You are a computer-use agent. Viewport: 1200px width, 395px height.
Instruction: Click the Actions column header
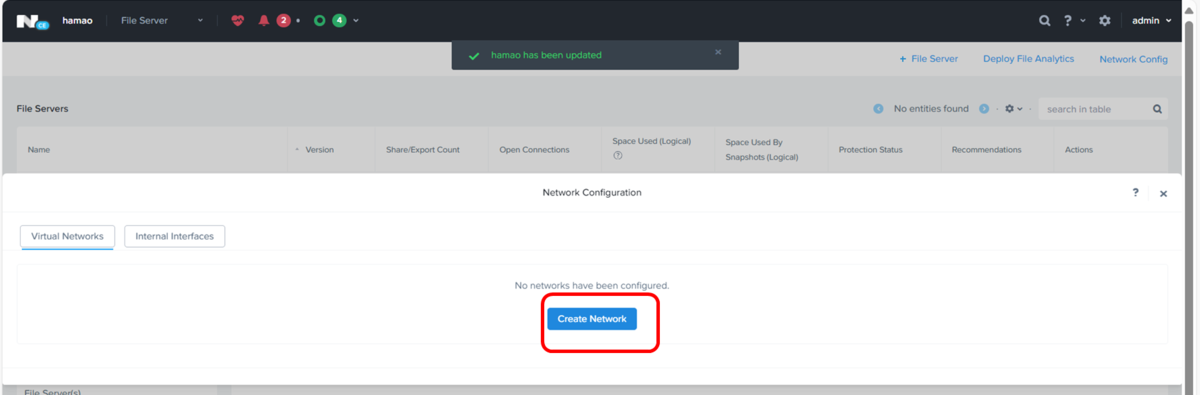coord(1079,150)
